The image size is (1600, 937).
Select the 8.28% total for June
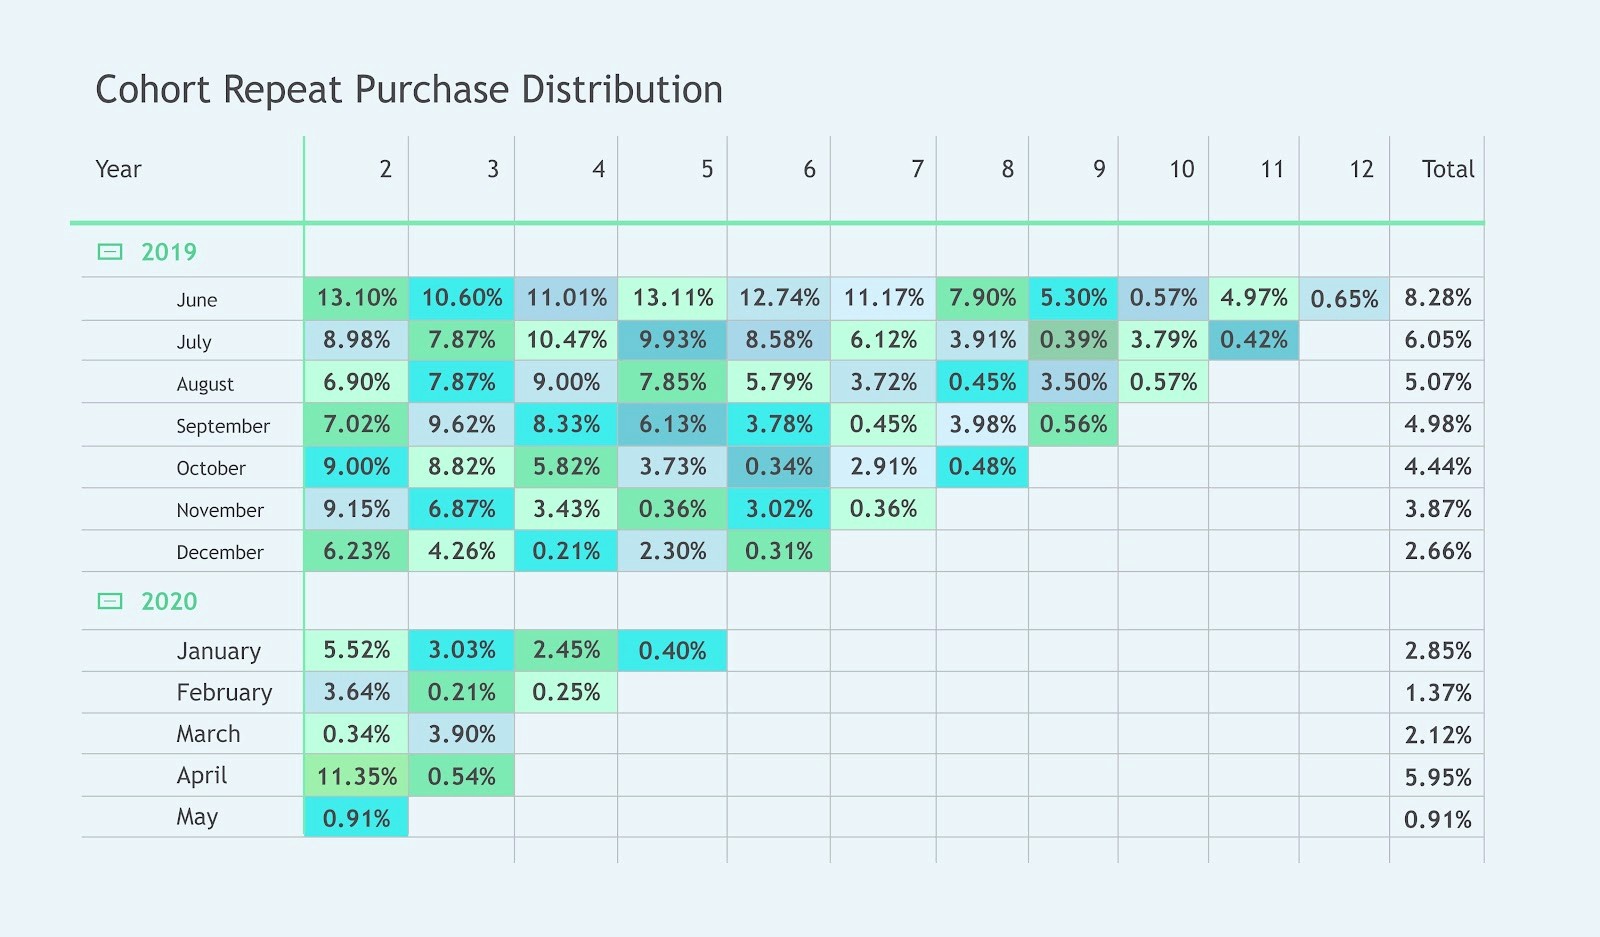1437,298
